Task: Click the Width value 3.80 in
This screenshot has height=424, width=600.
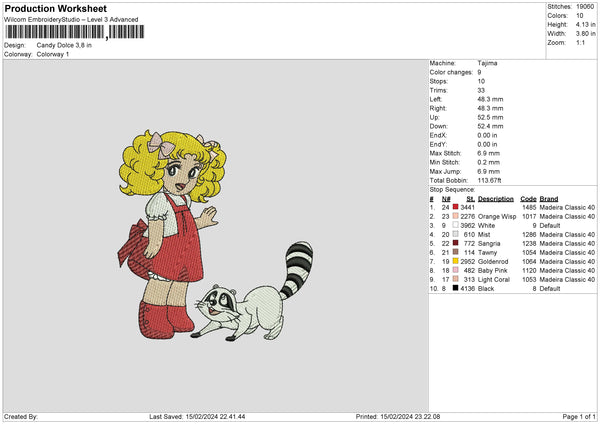Action: (x=585, y=34)
